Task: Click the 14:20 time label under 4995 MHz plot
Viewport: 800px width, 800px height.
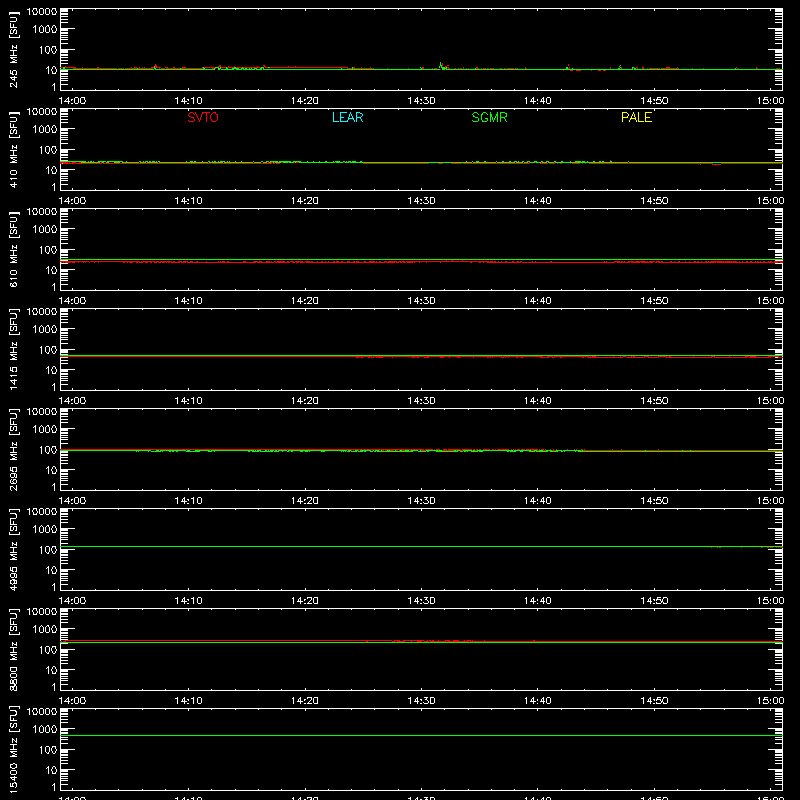Action: coord(305,601)
